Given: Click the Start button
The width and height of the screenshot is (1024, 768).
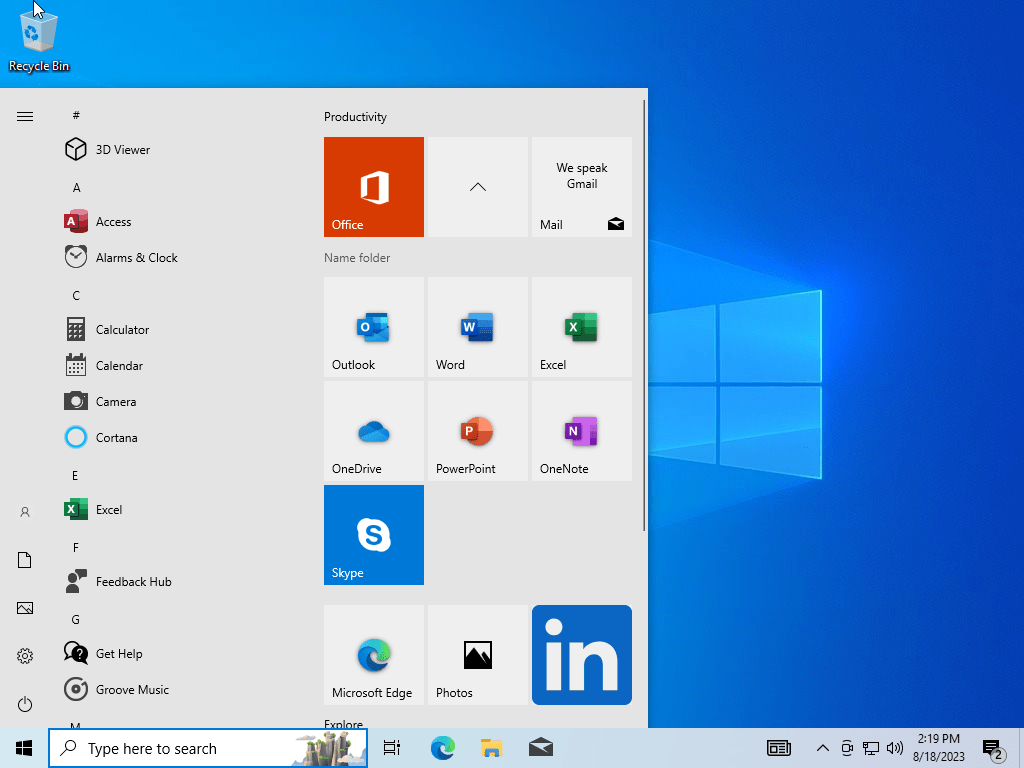Looking at the screenshot, I should pyautogui.click(x=24, y=748).
